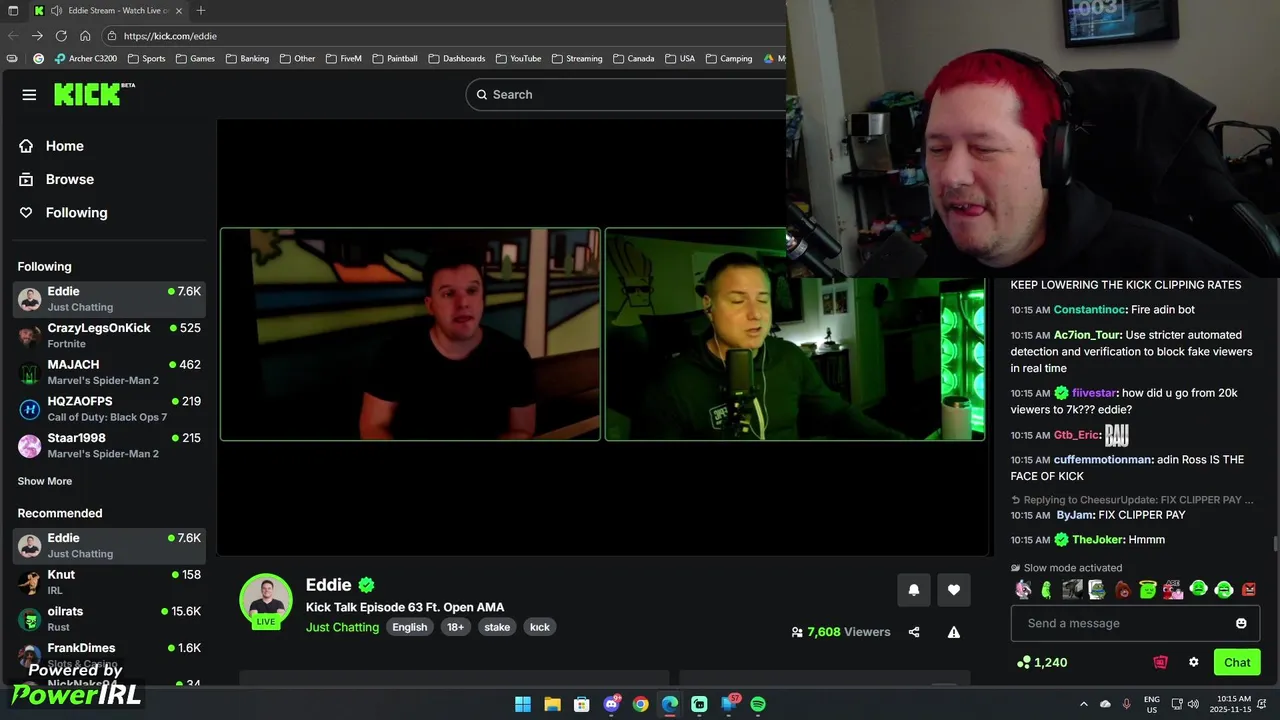
Task: Click the English language tag
Action: (409, 627)
